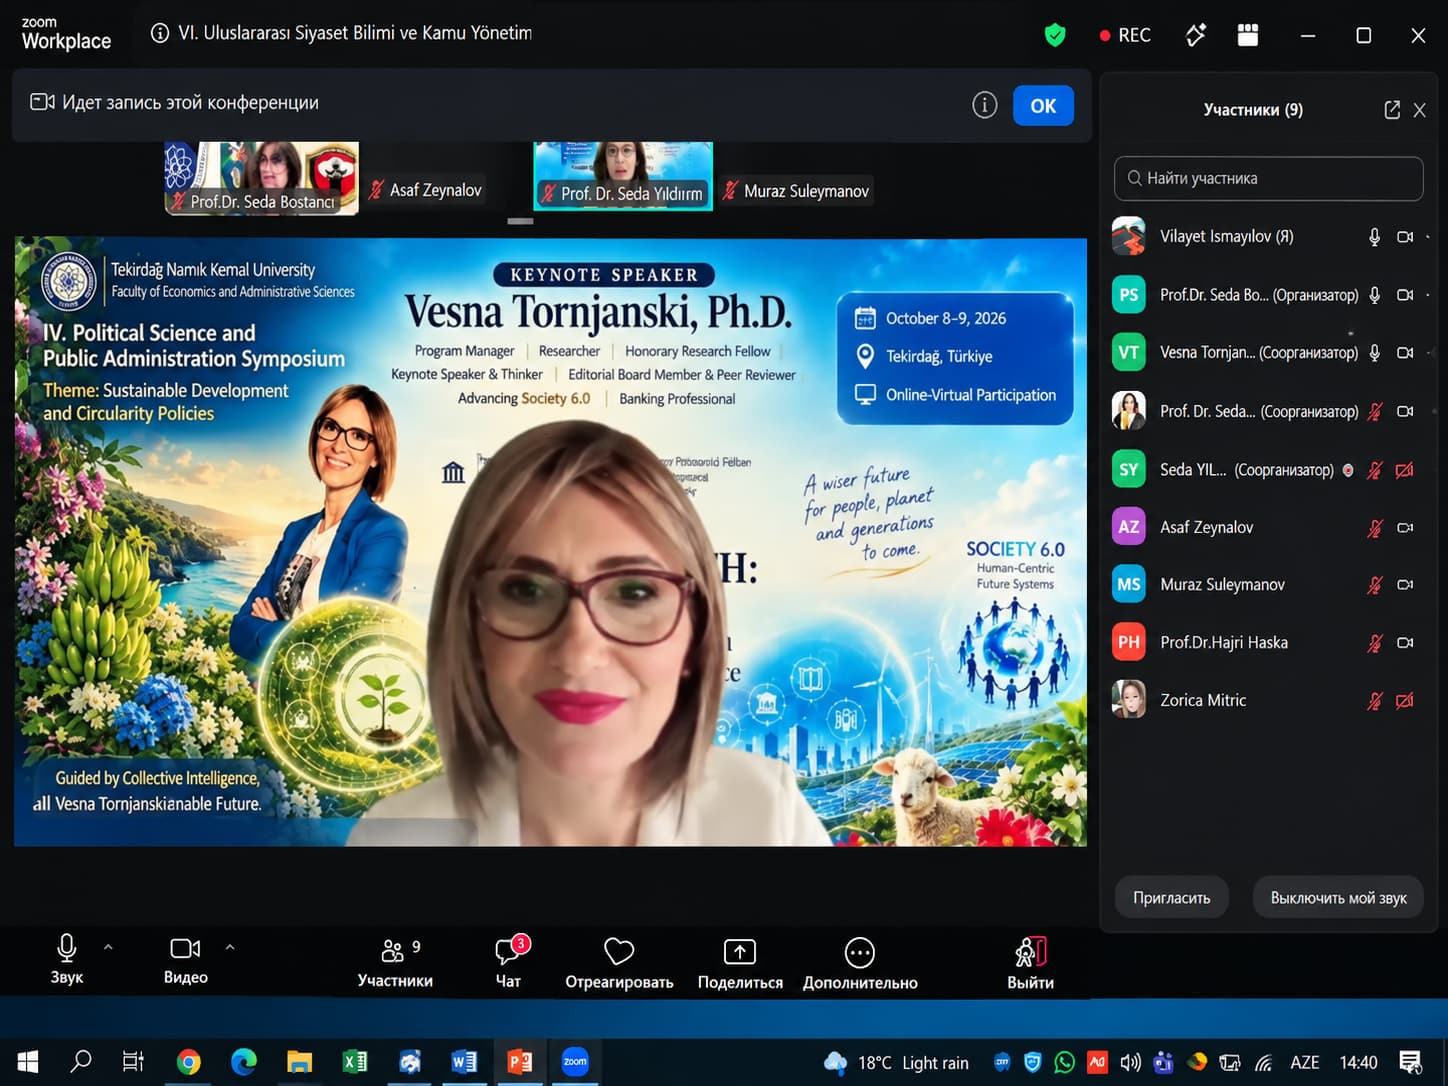
Task: Focus the Найти участника search field
Action: click(1268, 178)
